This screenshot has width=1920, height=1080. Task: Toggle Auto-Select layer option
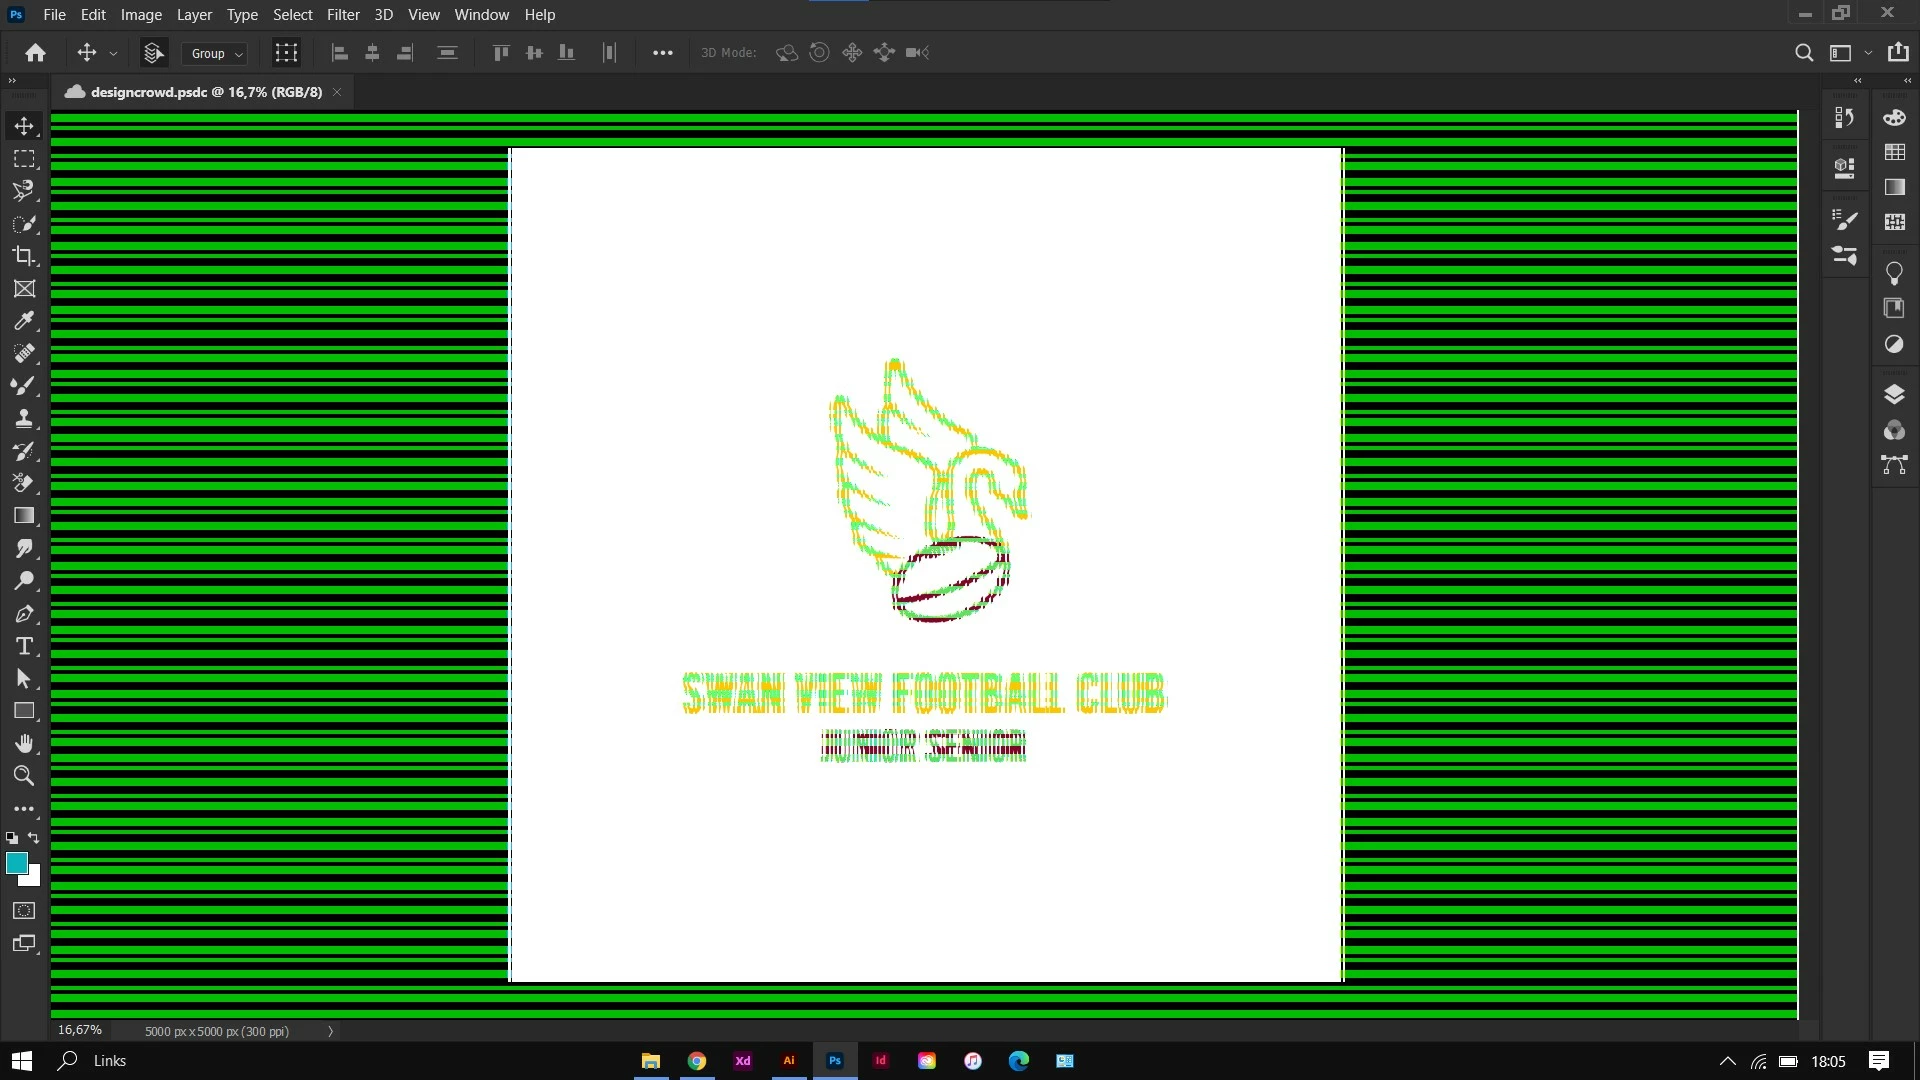click(x=153, y=53)
